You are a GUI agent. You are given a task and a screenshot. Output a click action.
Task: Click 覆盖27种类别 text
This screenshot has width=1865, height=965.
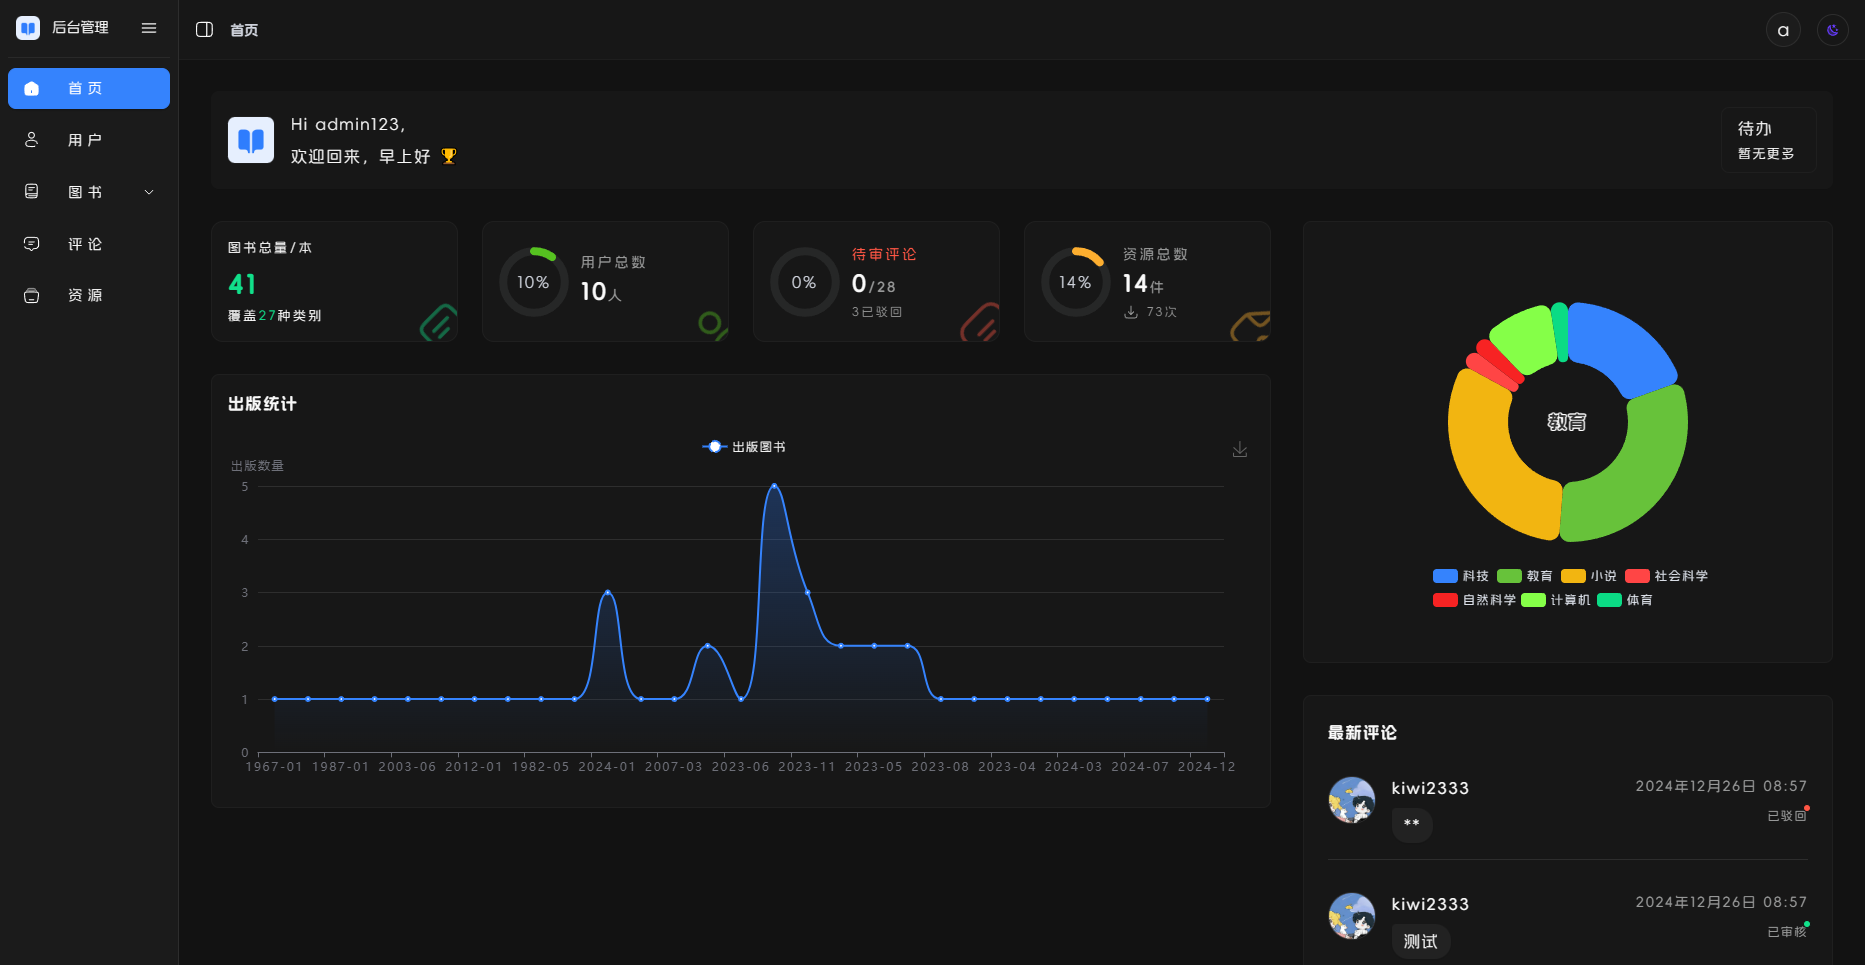pos(274,315)
